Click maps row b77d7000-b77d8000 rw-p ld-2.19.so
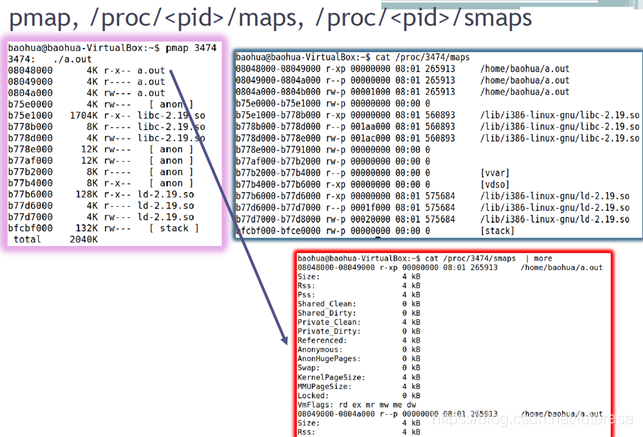The image size is (643, 437). 433,219
